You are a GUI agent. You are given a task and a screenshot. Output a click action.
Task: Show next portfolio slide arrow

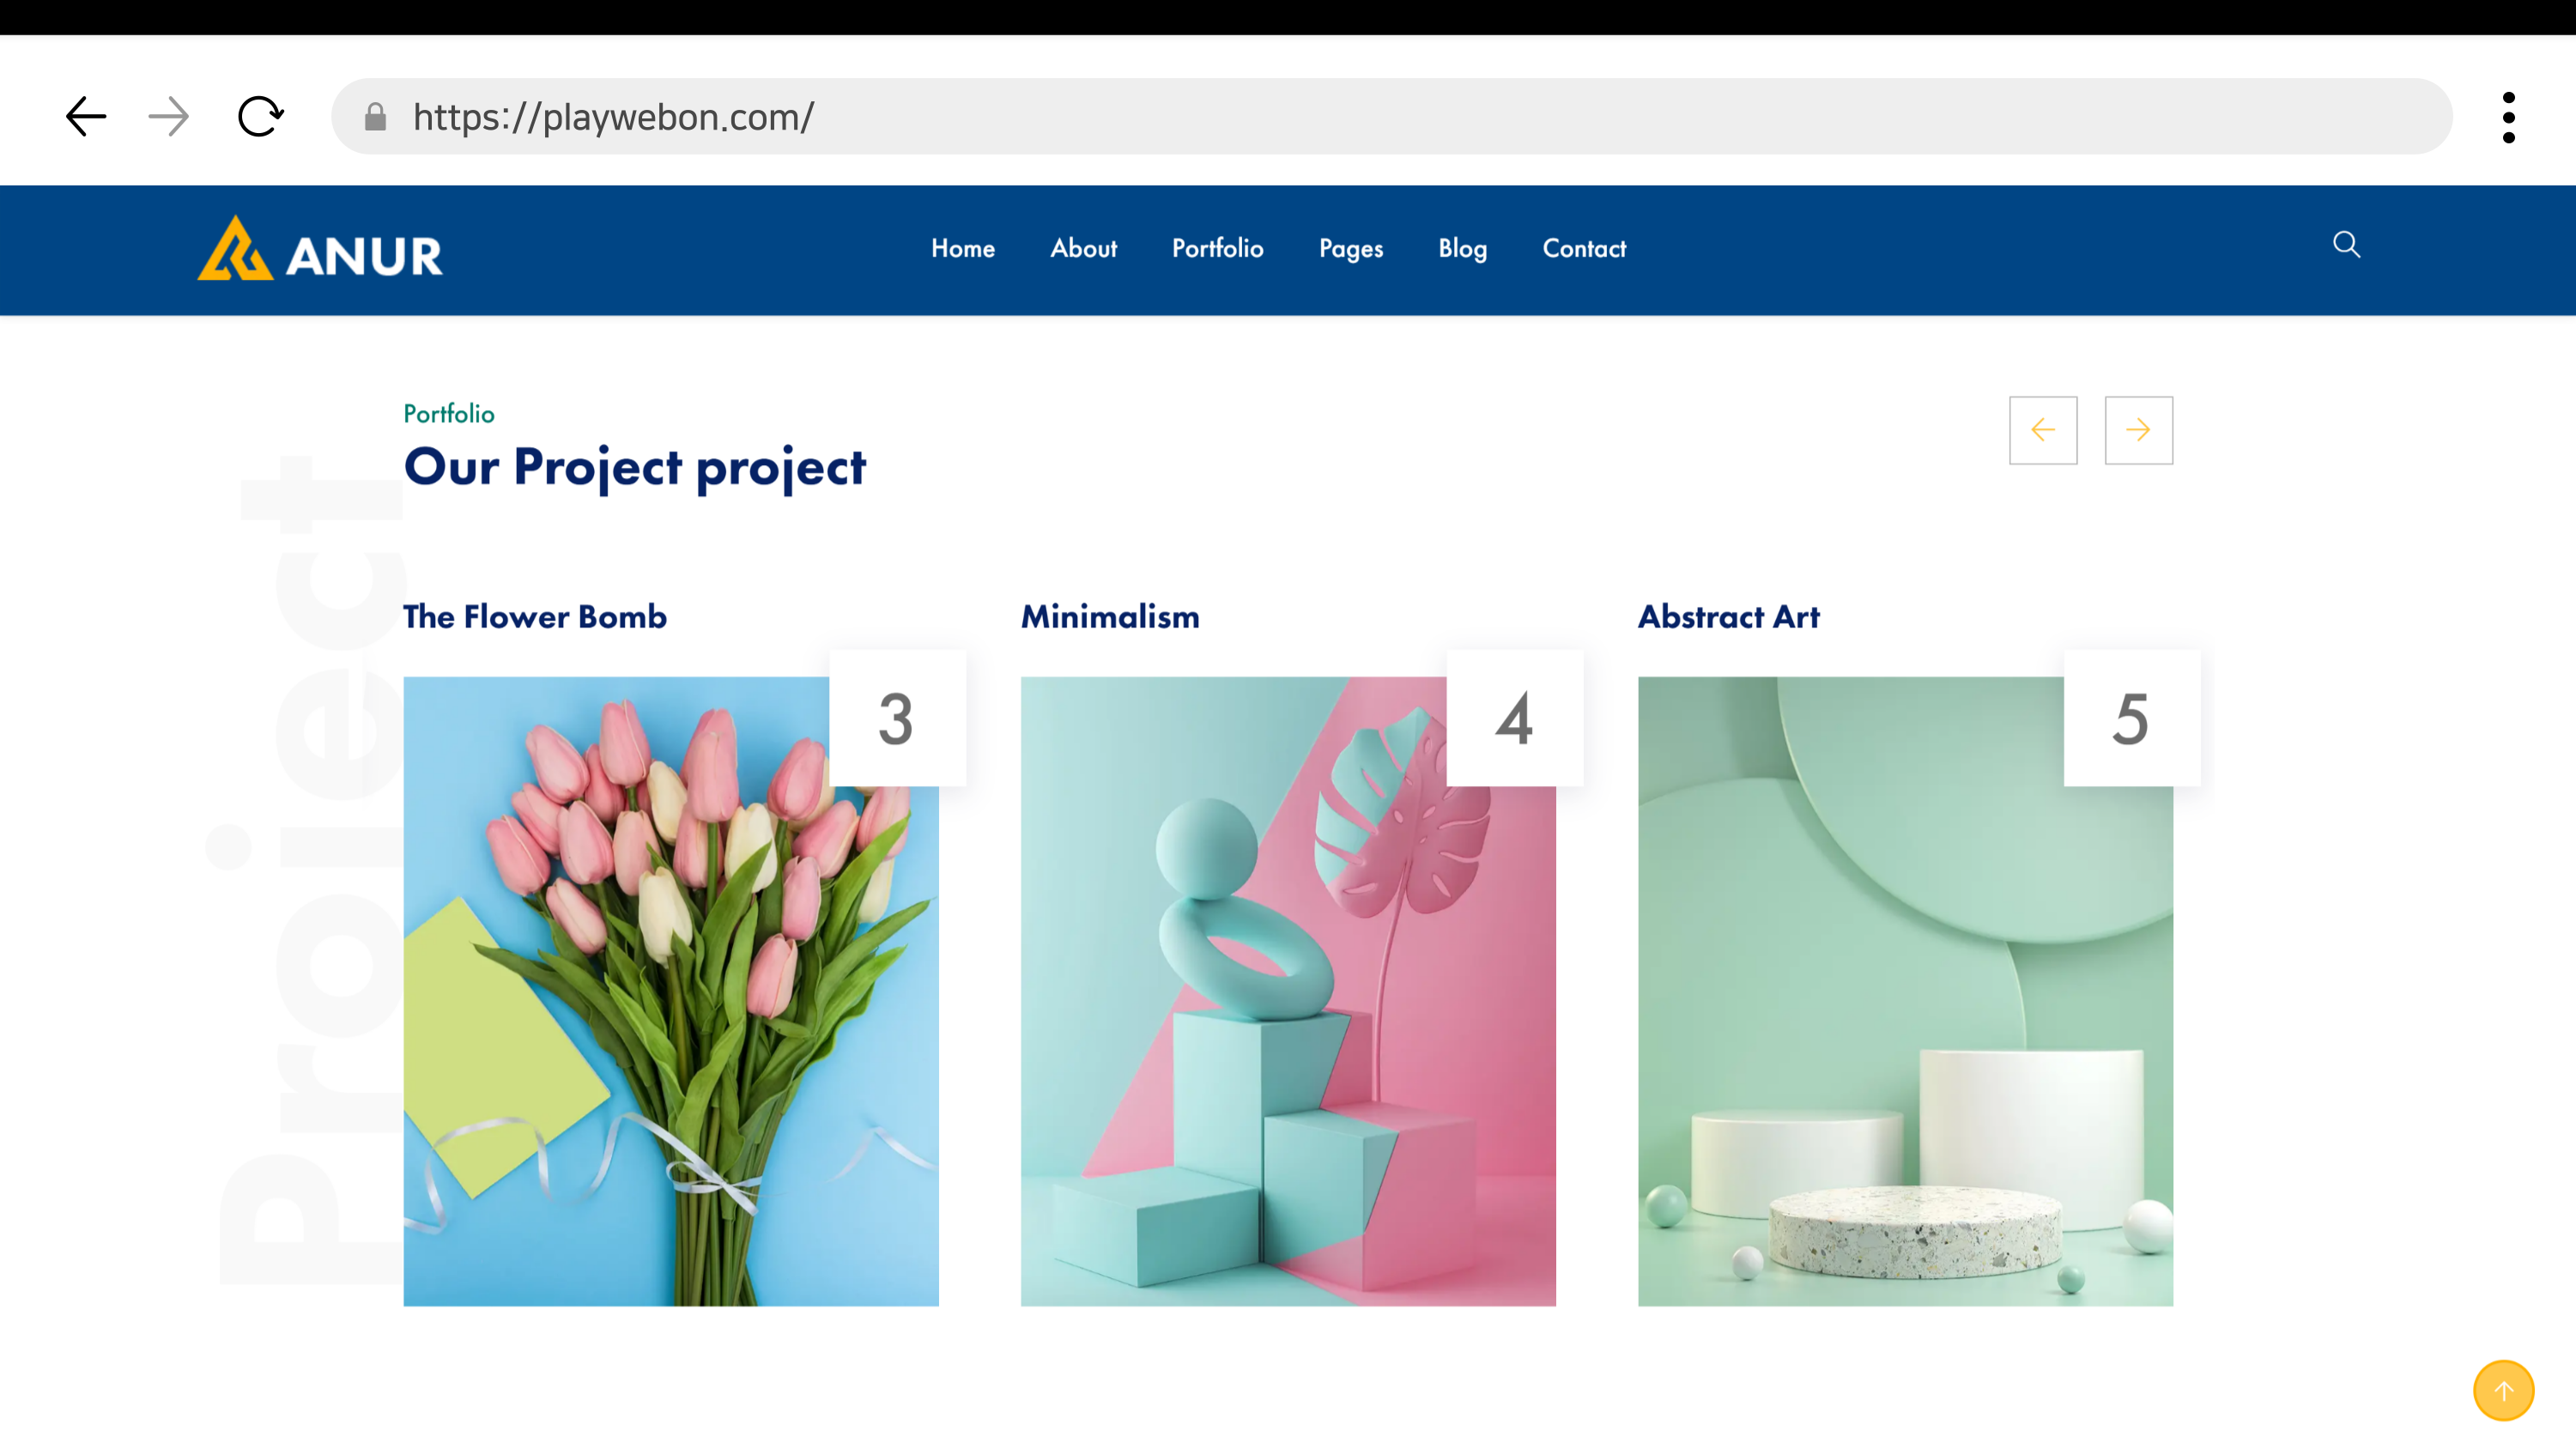(2138, 430)
